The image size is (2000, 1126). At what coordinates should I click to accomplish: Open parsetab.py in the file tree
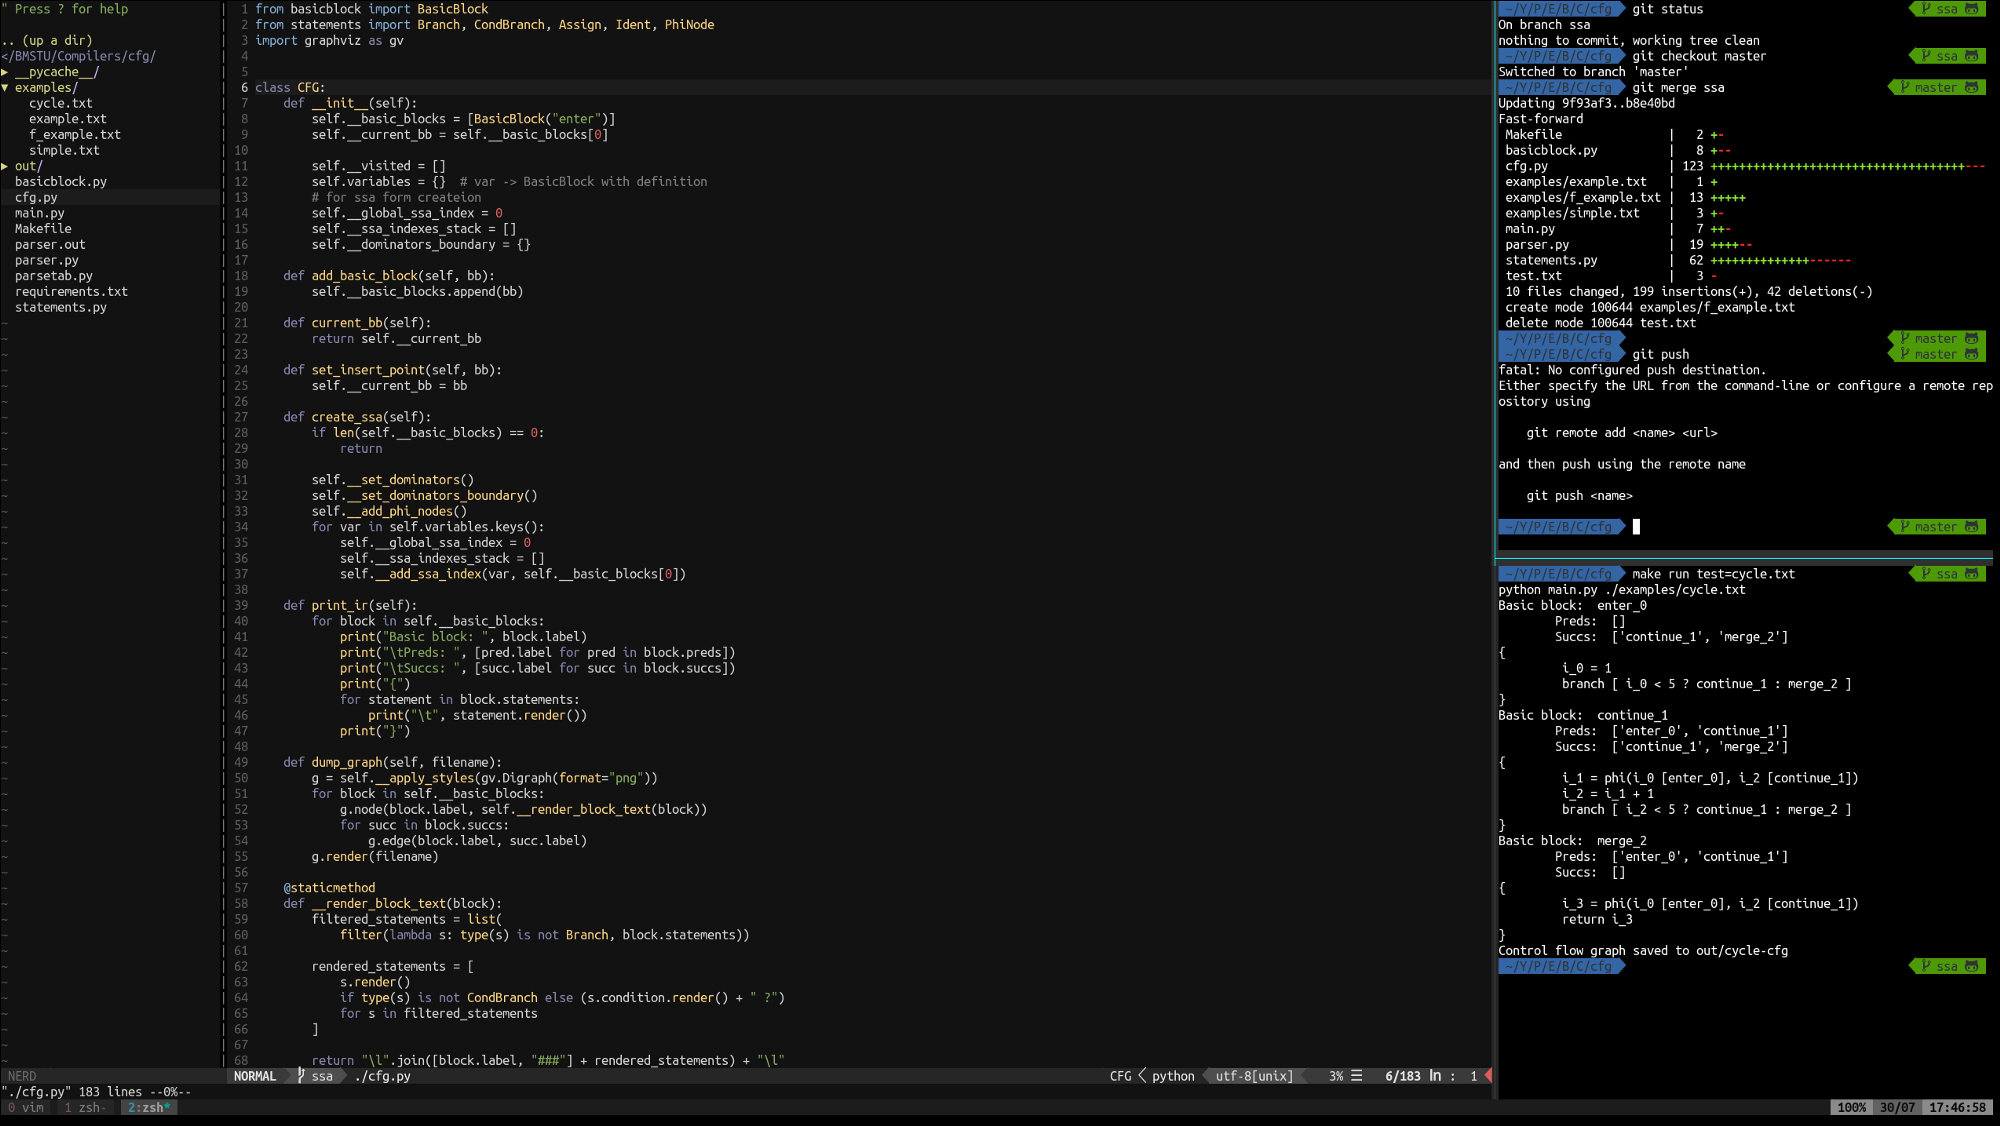point(54,276)
